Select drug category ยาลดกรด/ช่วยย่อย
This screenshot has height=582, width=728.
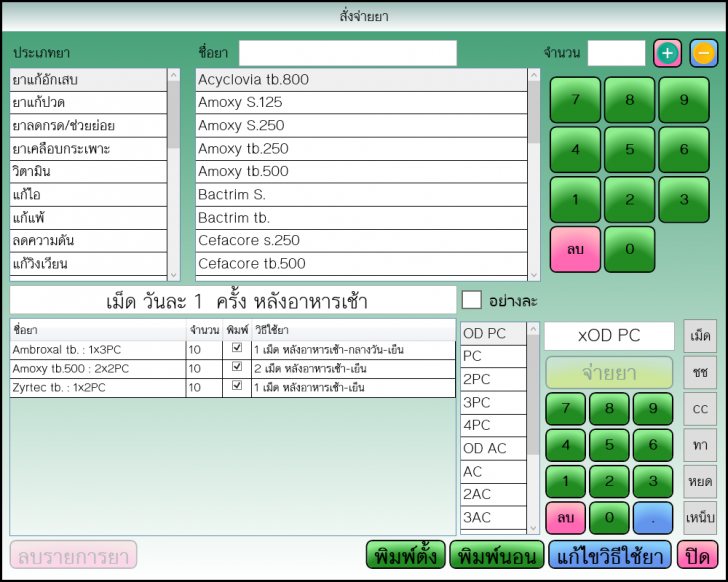(88, 126)
